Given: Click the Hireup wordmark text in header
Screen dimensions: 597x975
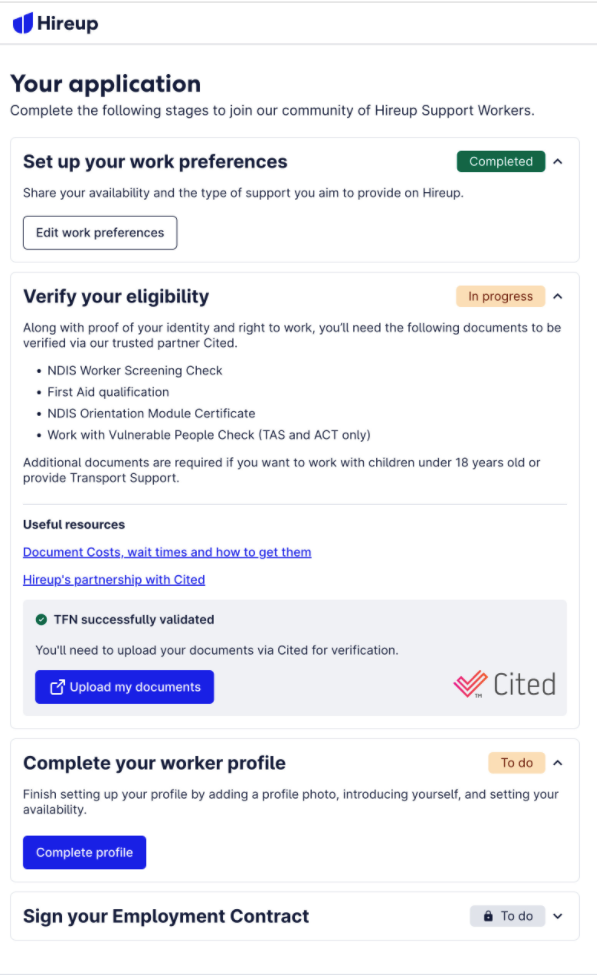Looking at the screenshot, I should [x=68, y=24].
